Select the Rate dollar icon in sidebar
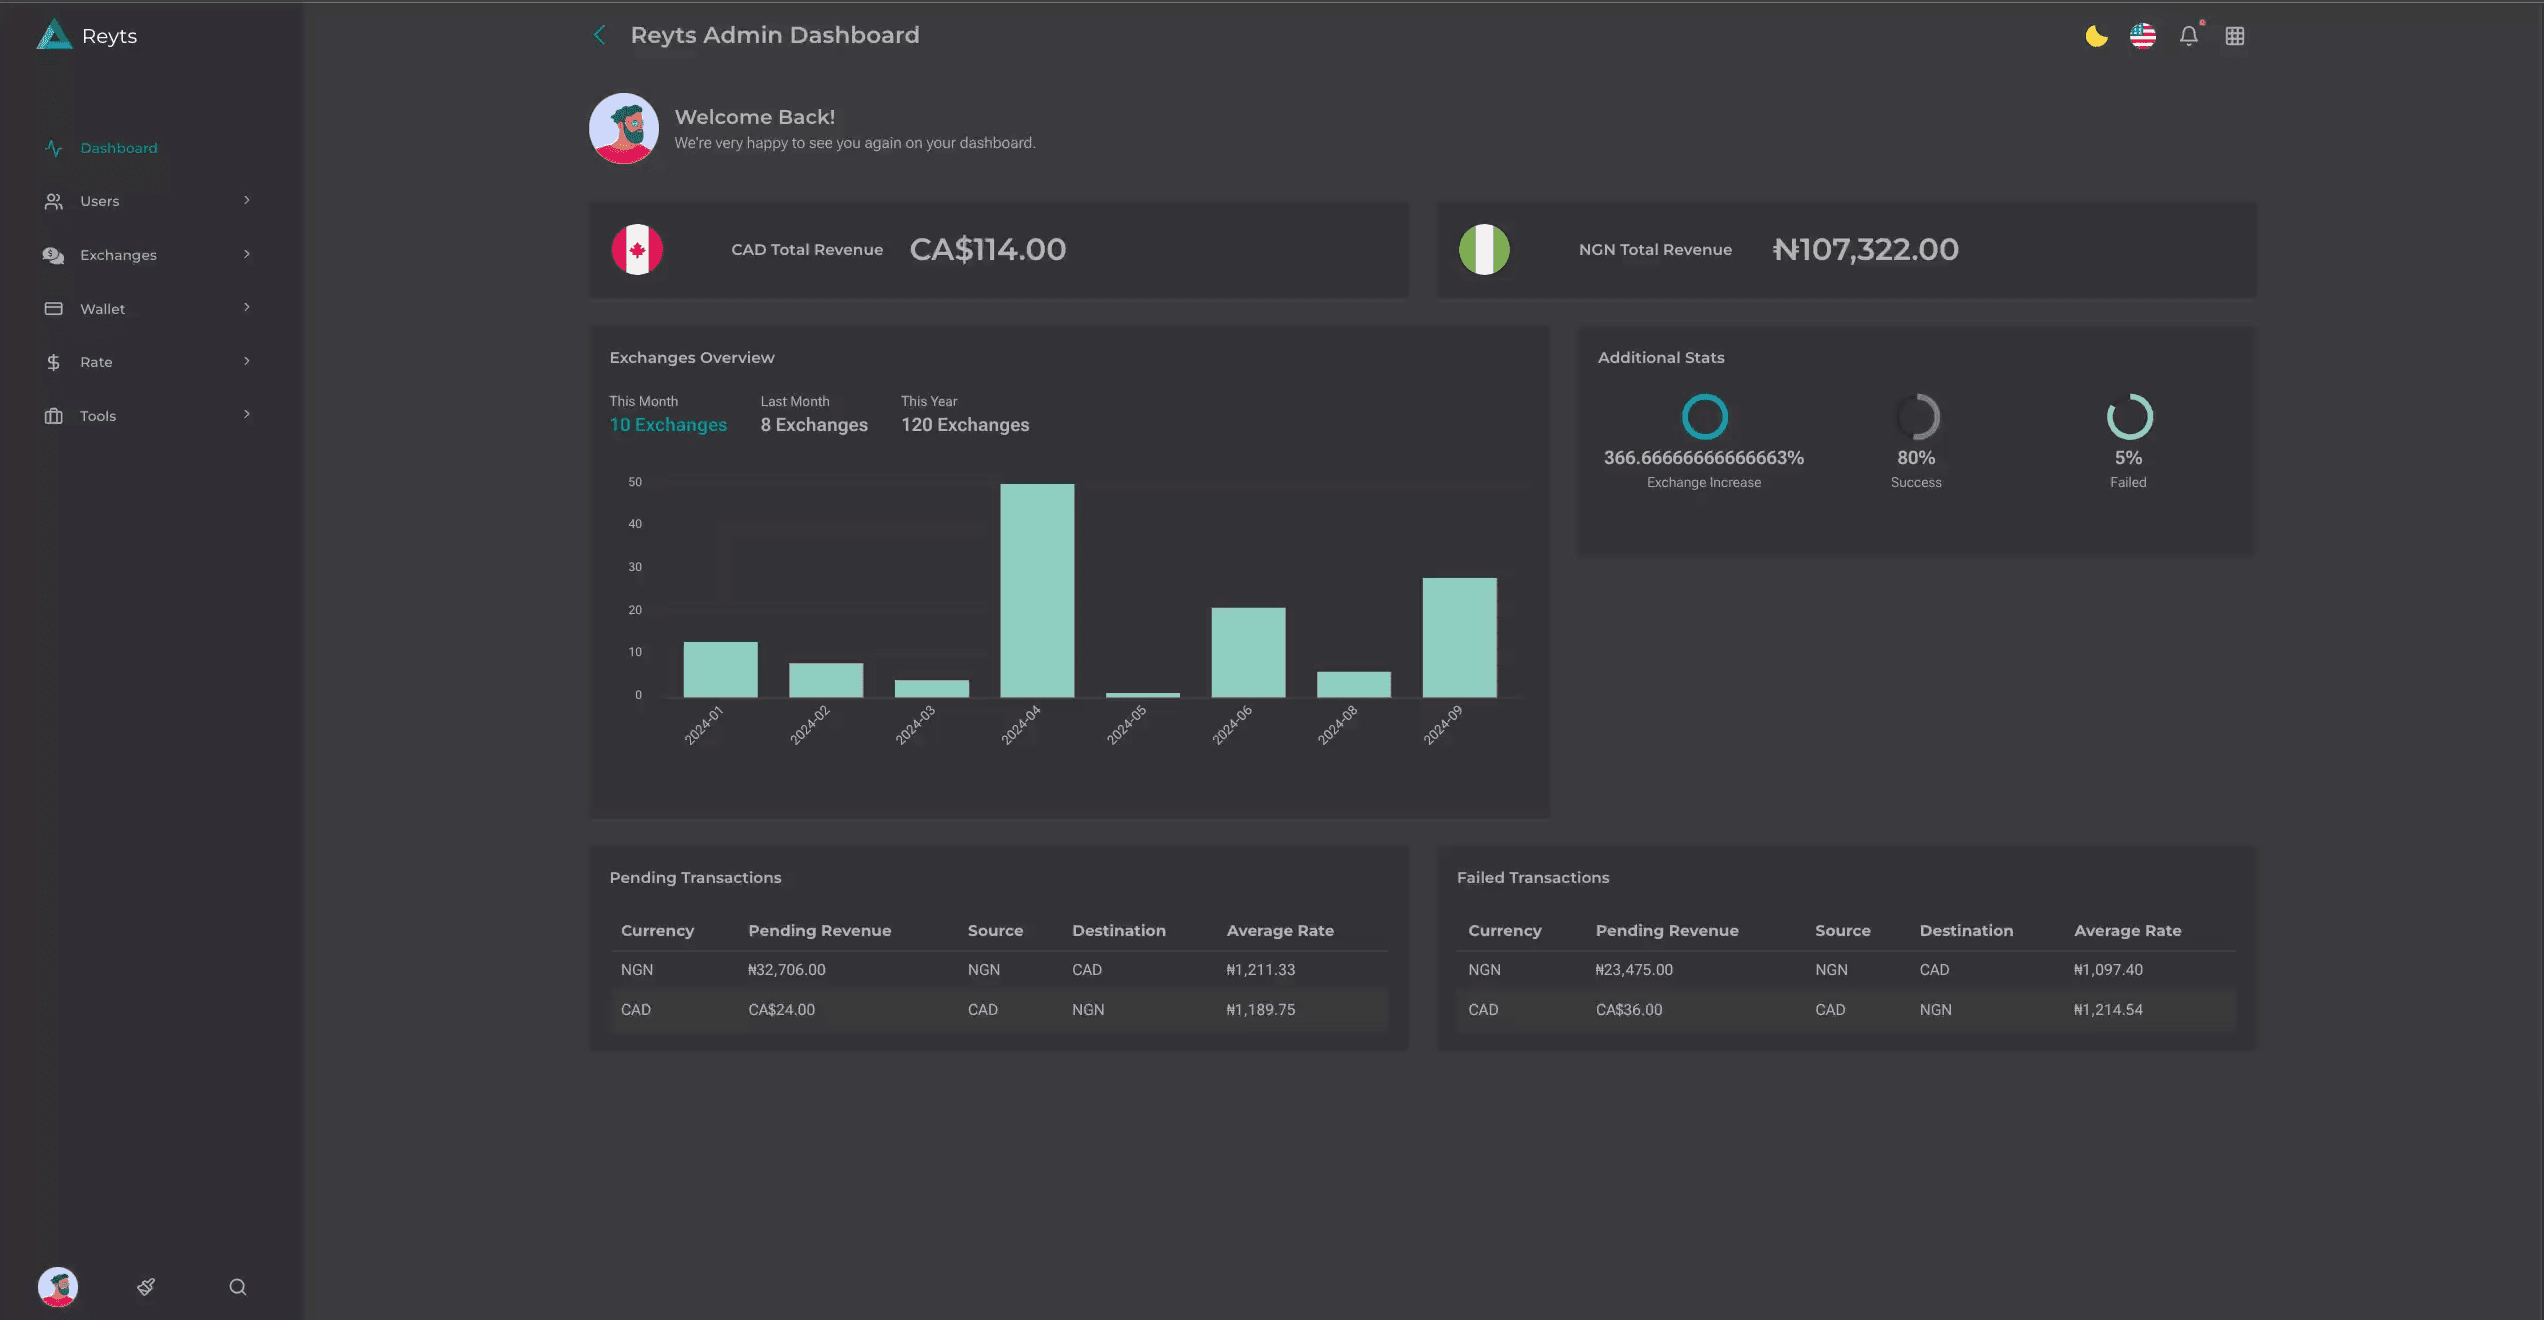 click(x=54, y=362)
